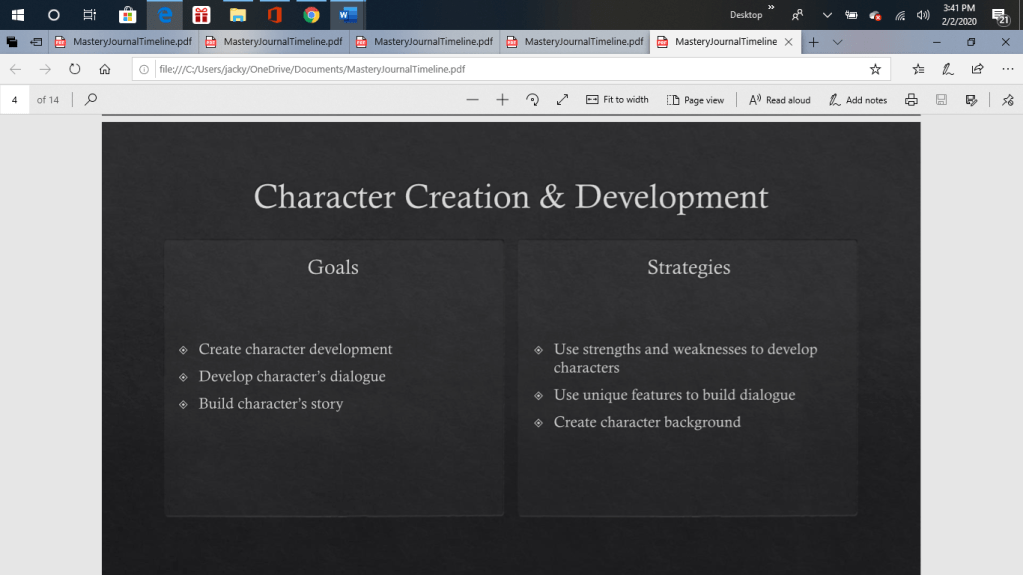Print the PDF document
1023x575 pixels.
coord(911,99)
